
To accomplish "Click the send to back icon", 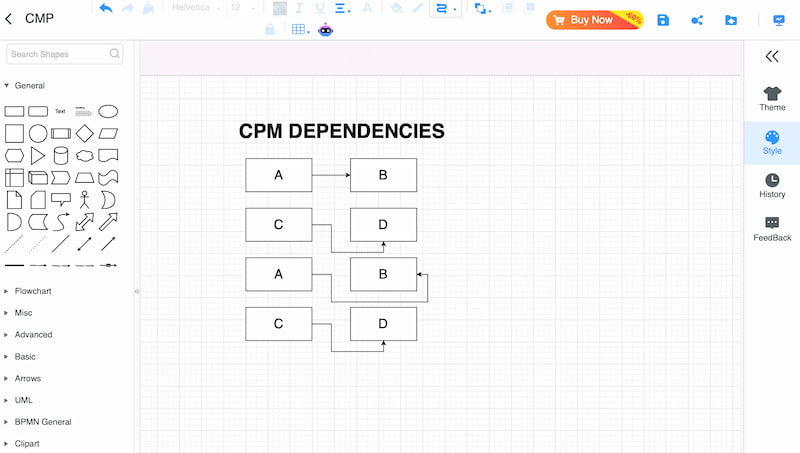I will point(529,8).
